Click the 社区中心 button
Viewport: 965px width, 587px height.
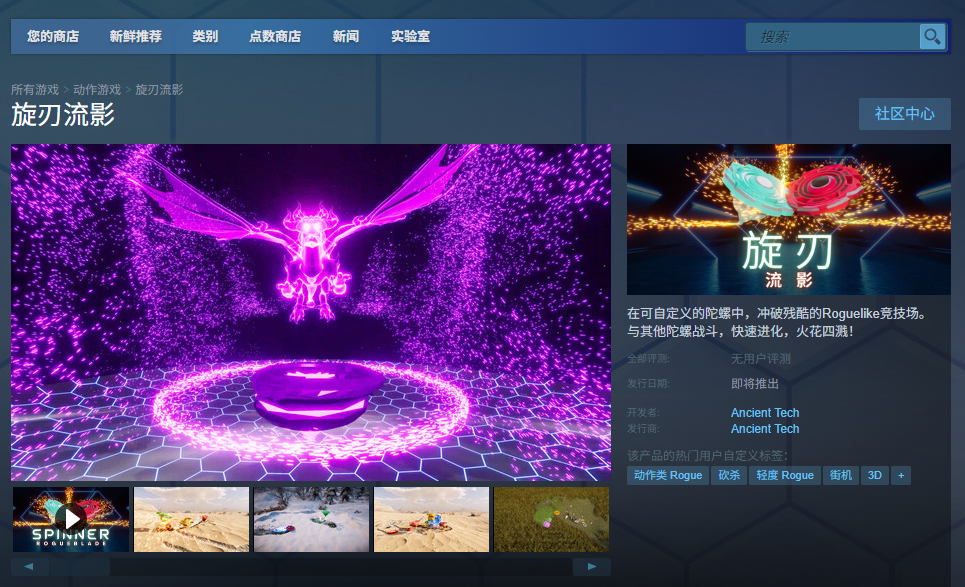(x=904, y=114)
